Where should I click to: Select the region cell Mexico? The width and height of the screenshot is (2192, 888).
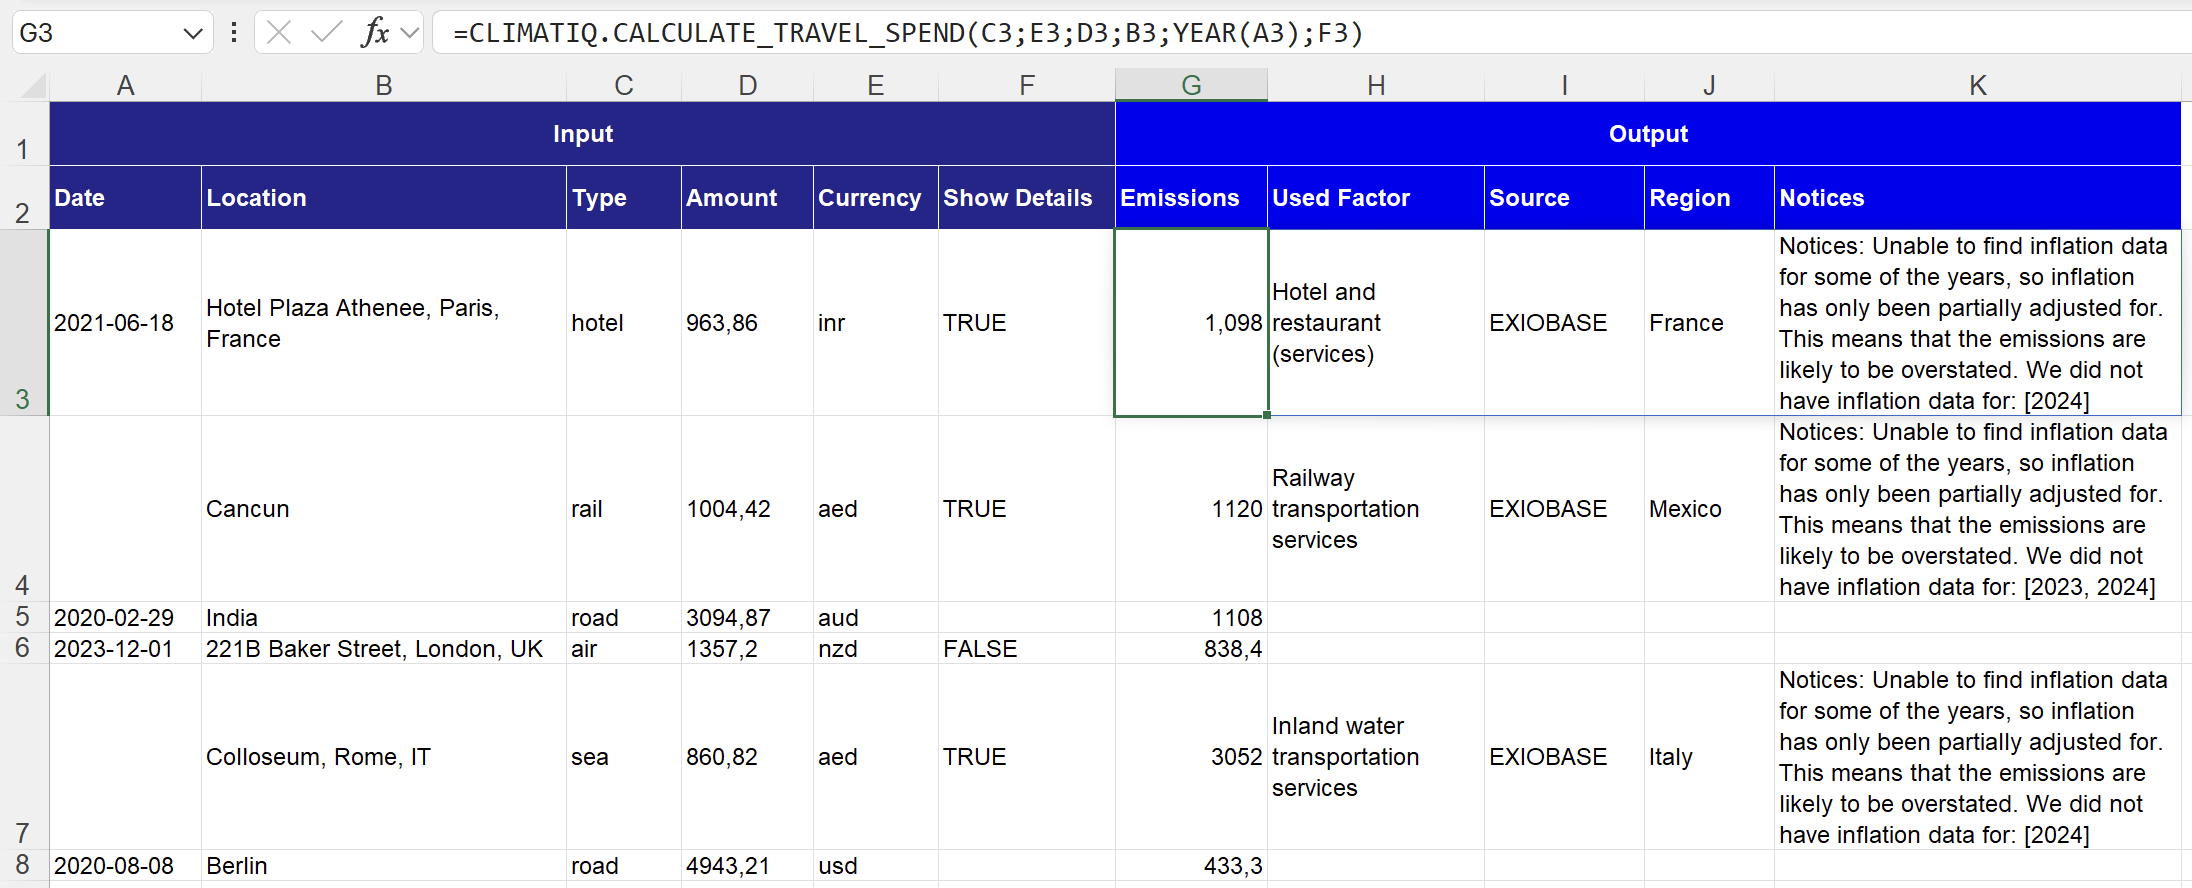click(x=1709, y=509)
